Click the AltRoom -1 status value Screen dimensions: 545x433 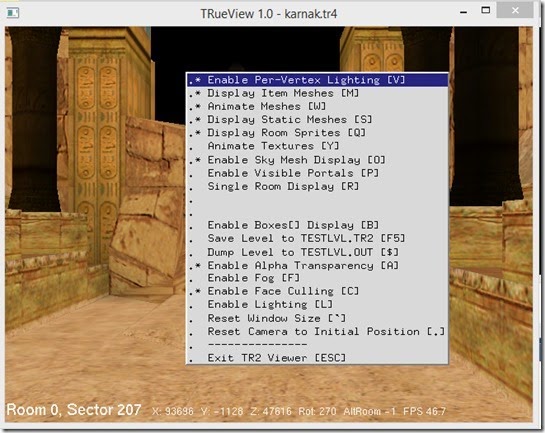coord(369,412)
